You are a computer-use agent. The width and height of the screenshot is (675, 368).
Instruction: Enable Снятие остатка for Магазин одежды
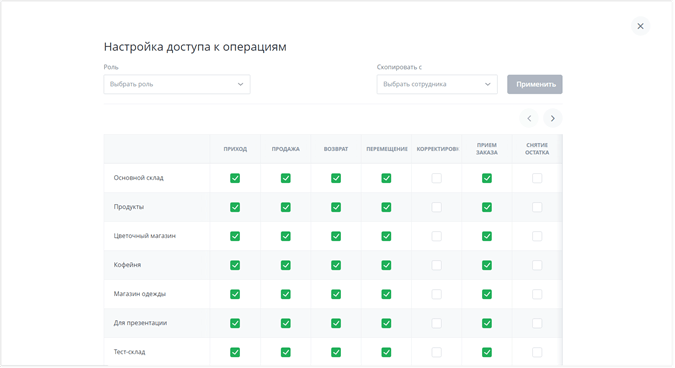click(537, 294)
